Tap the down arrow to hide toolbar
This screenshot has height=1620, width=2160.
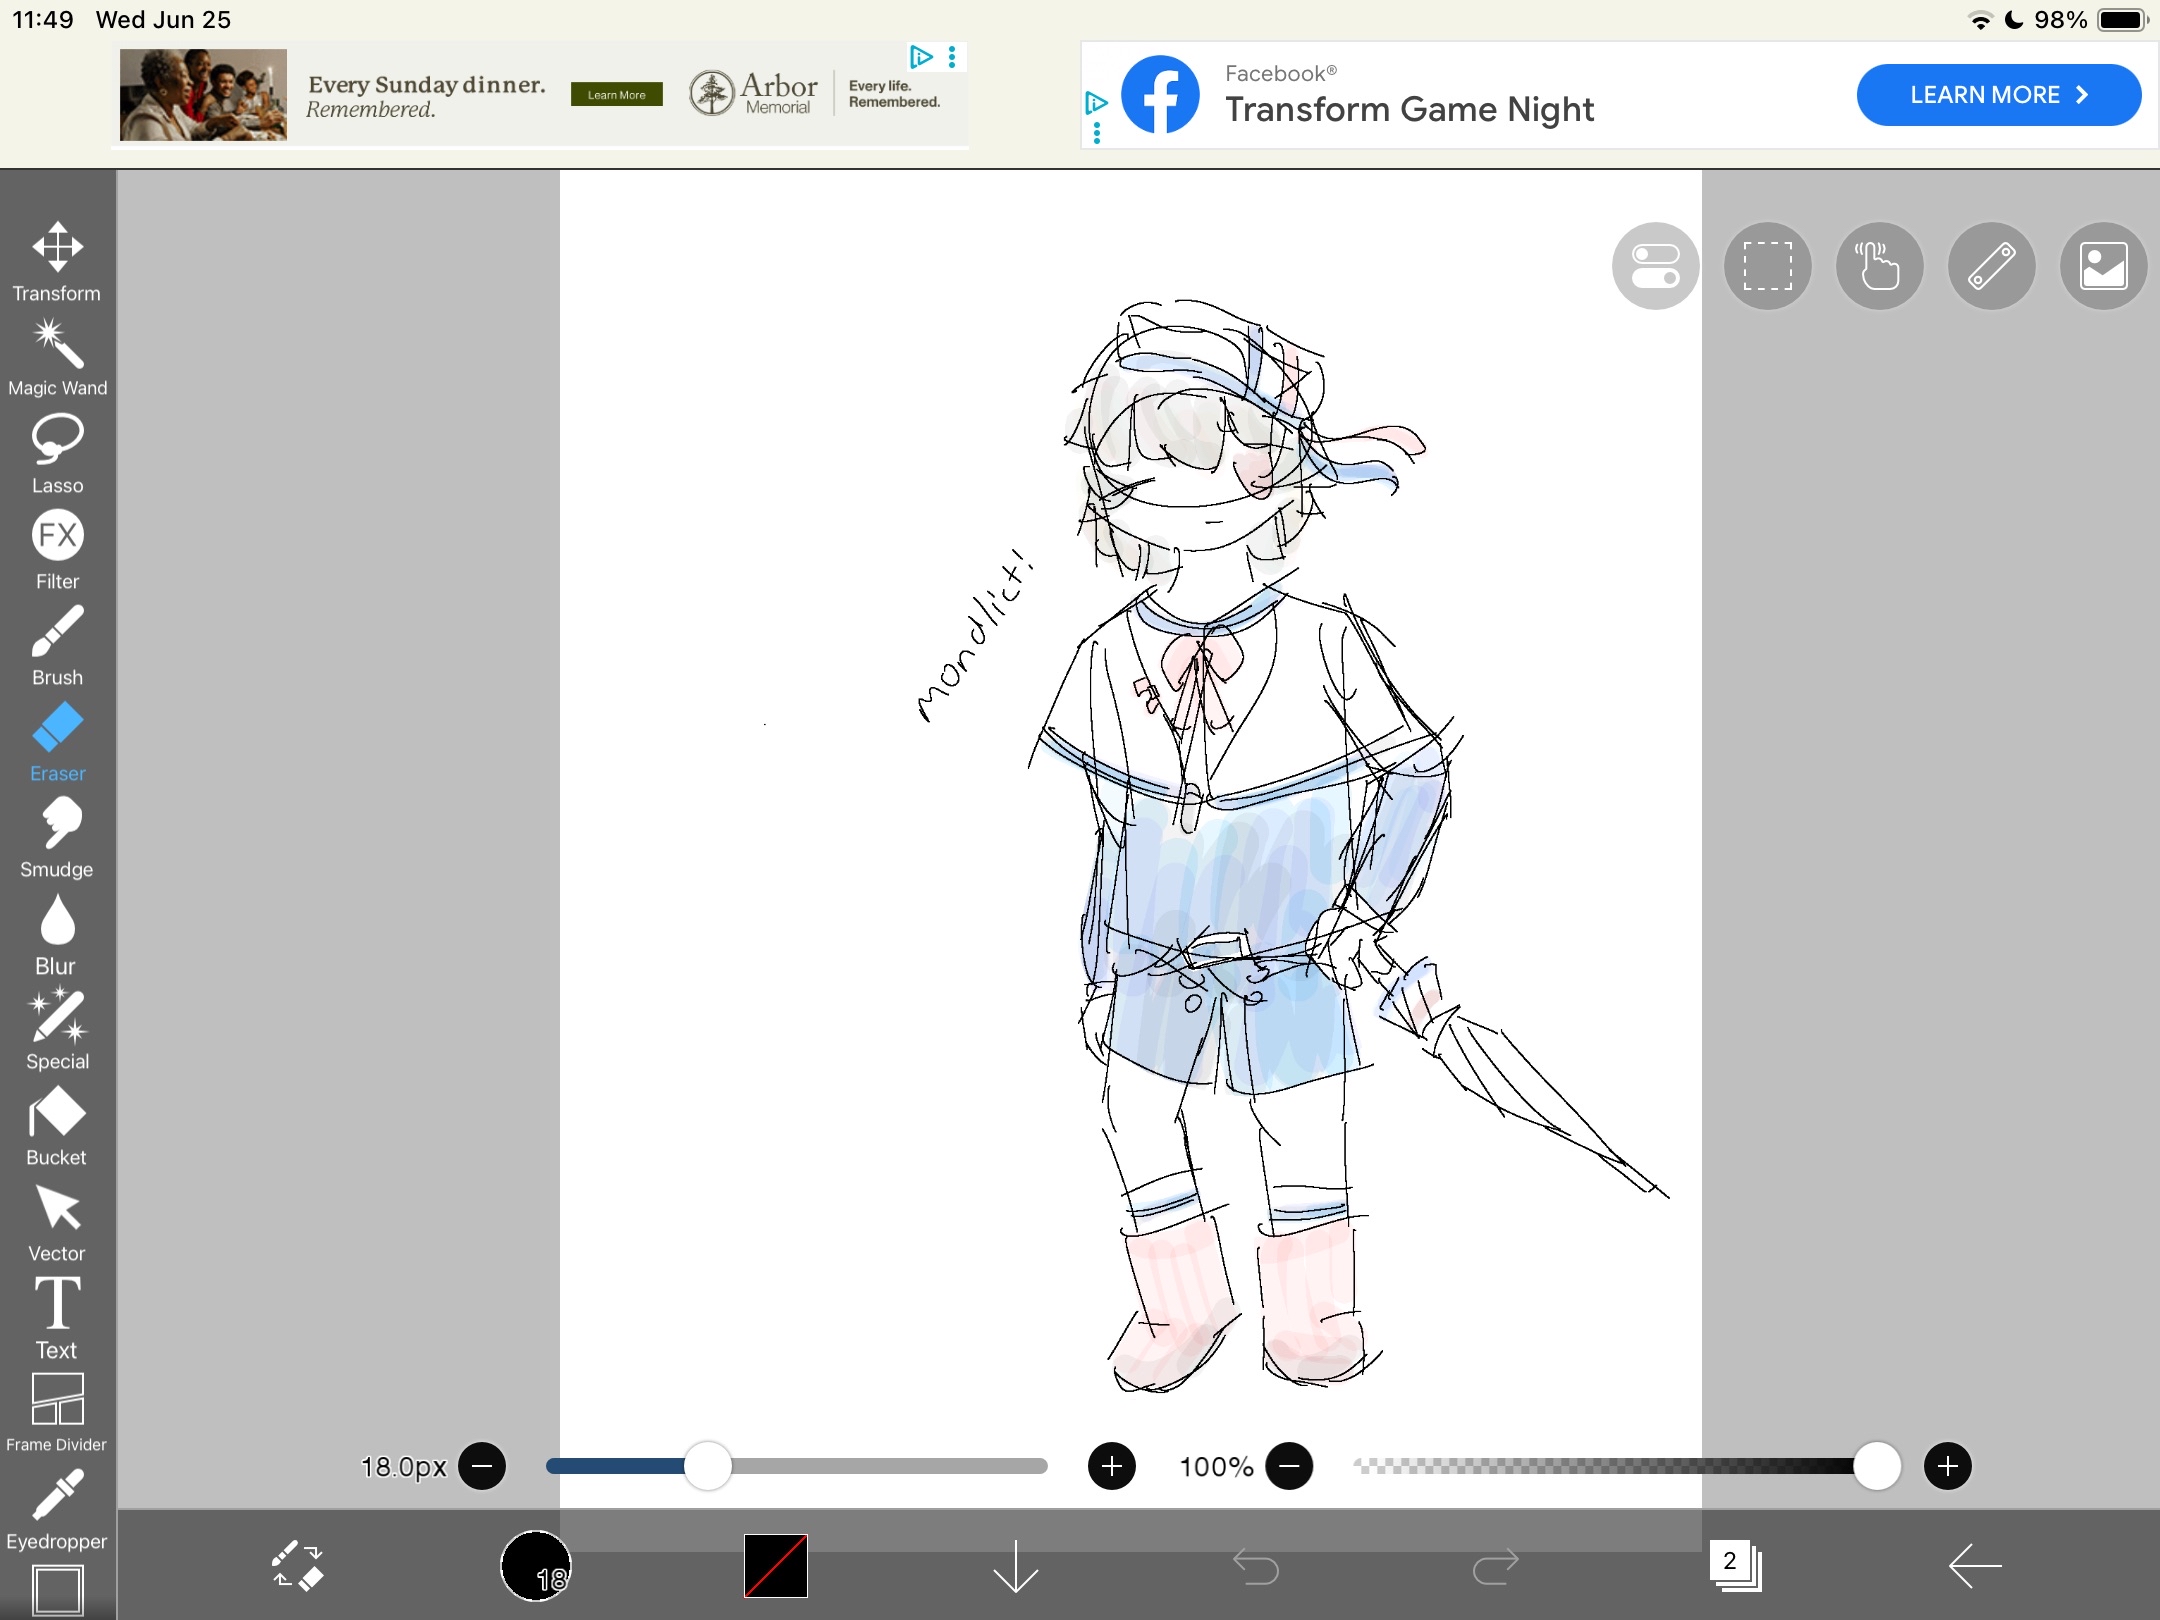(x=1016, y=1565)
